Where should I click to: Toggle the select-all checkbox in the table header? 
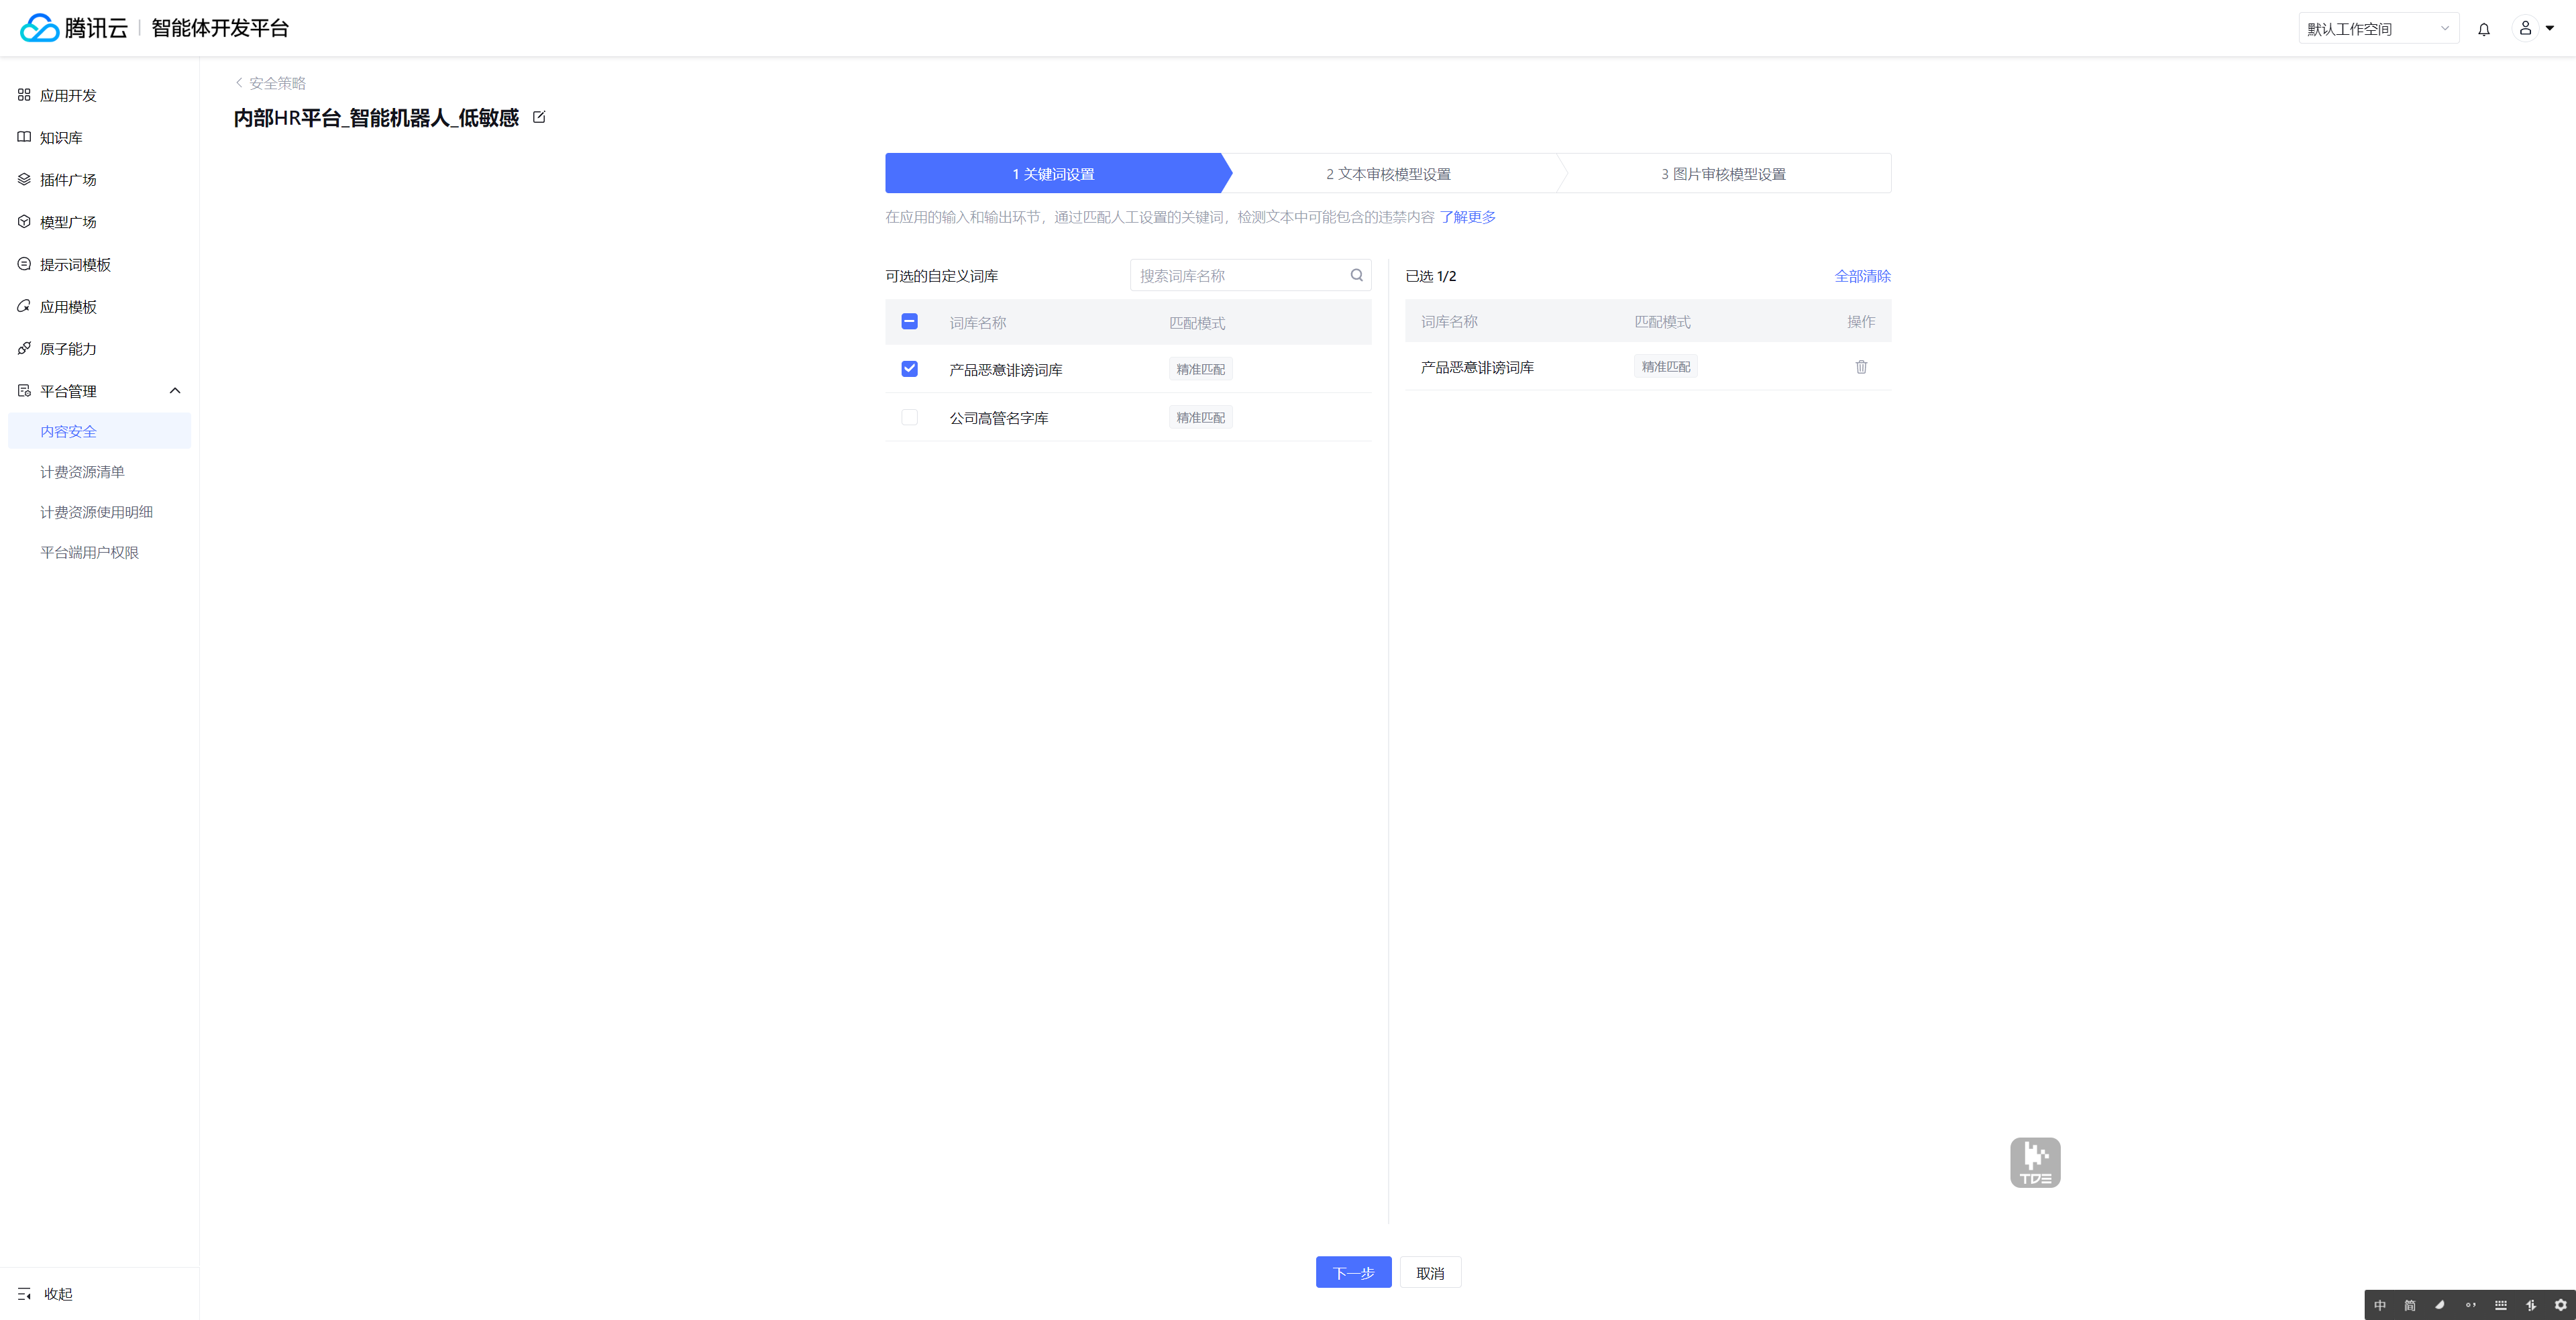pos(909,322)
